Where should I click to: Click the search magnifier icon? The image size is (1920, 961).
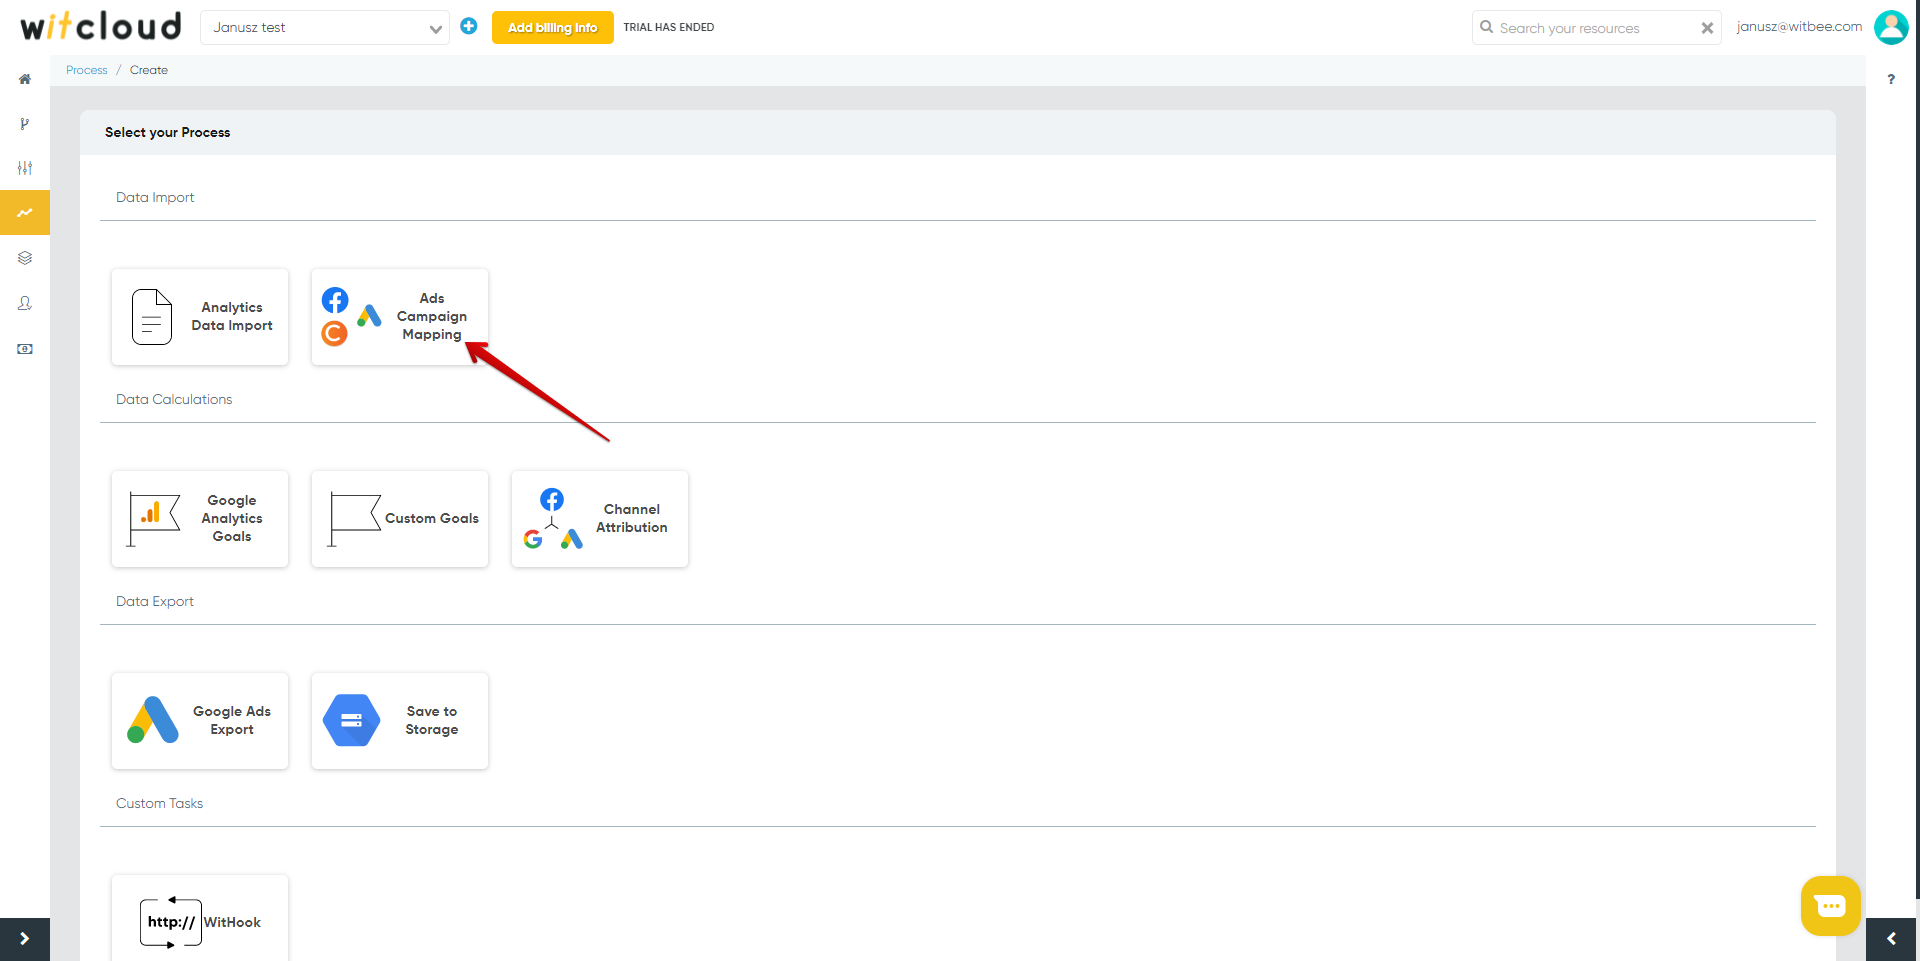click(x=1487, y=27)
